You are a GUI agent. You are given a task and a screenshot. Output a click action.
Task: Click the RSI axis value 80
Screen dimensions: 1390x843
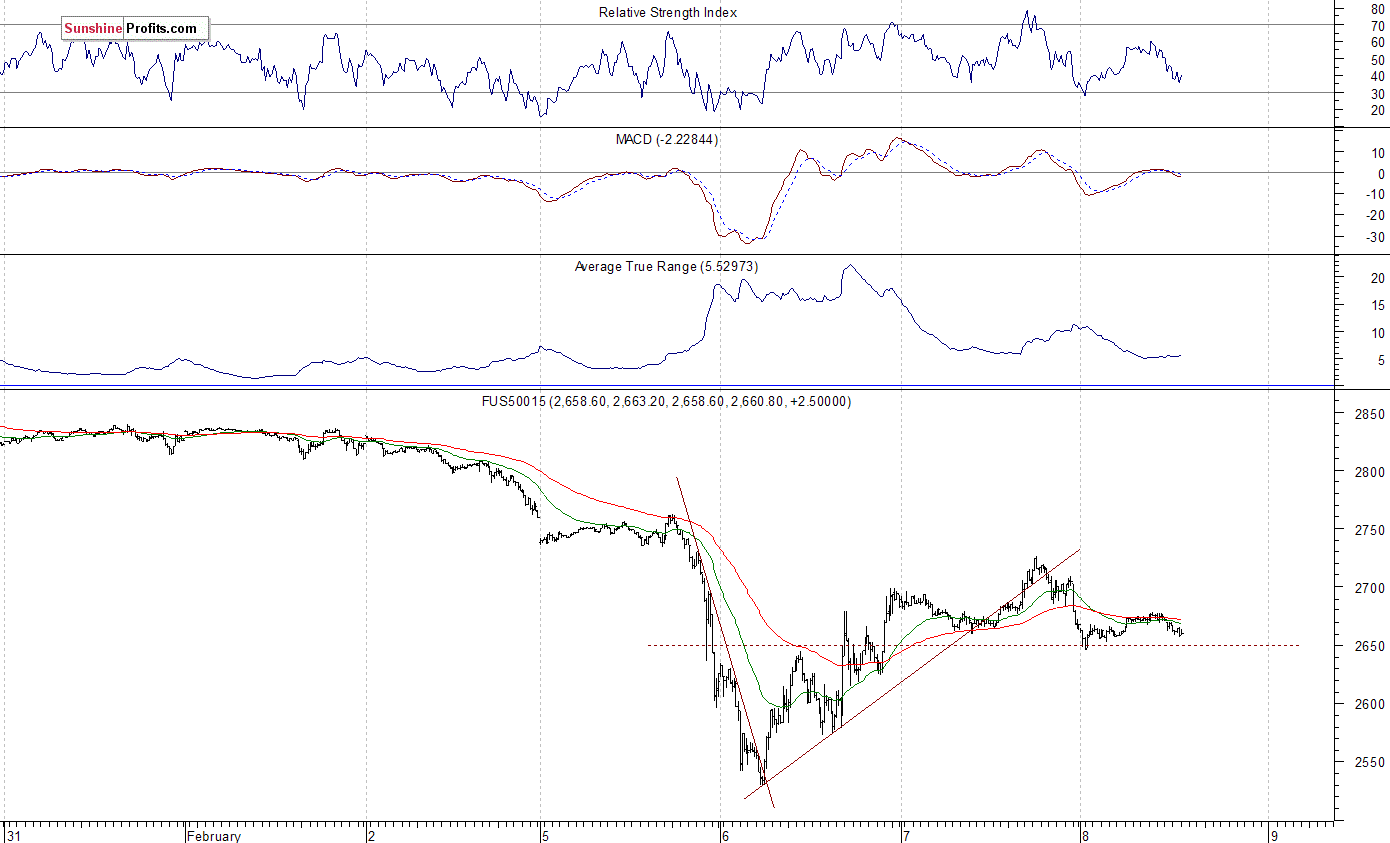1376,8
